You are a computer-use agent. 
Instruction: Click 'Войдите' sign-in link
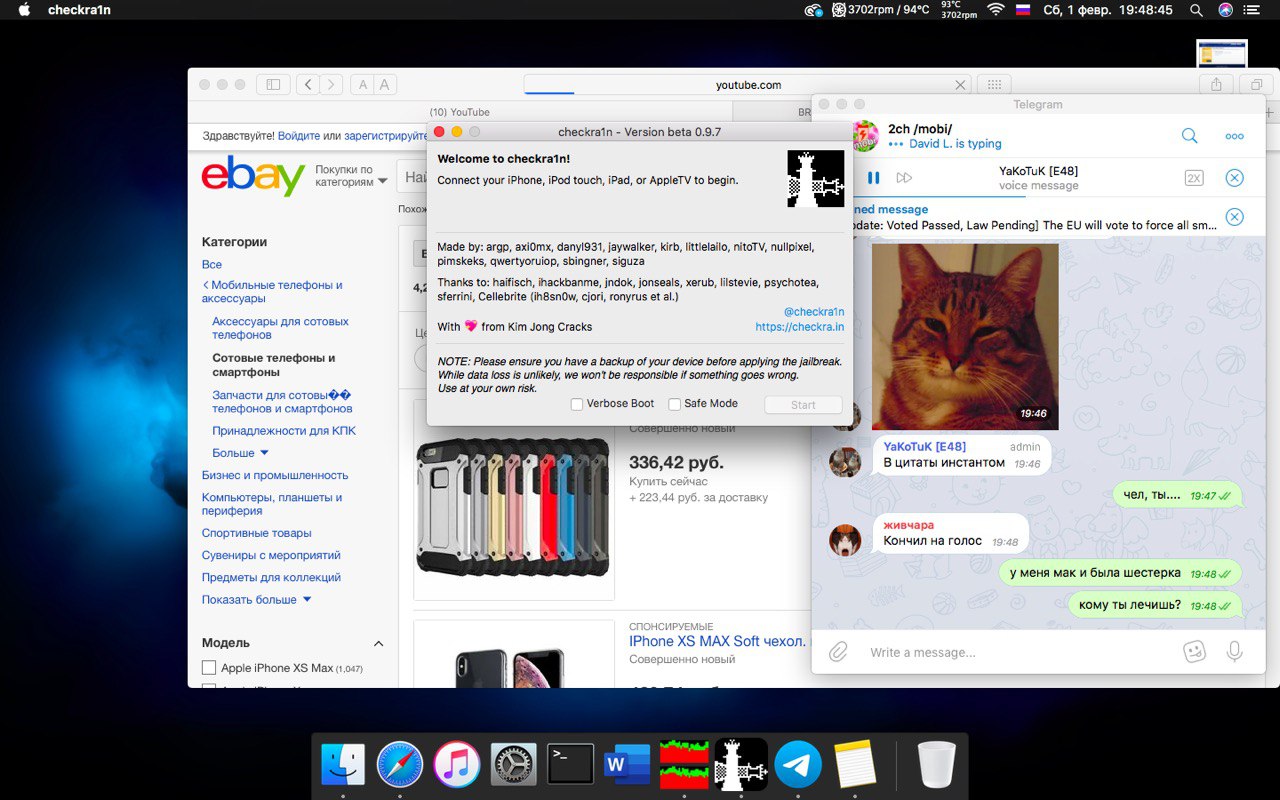click(x=299, y=136)
